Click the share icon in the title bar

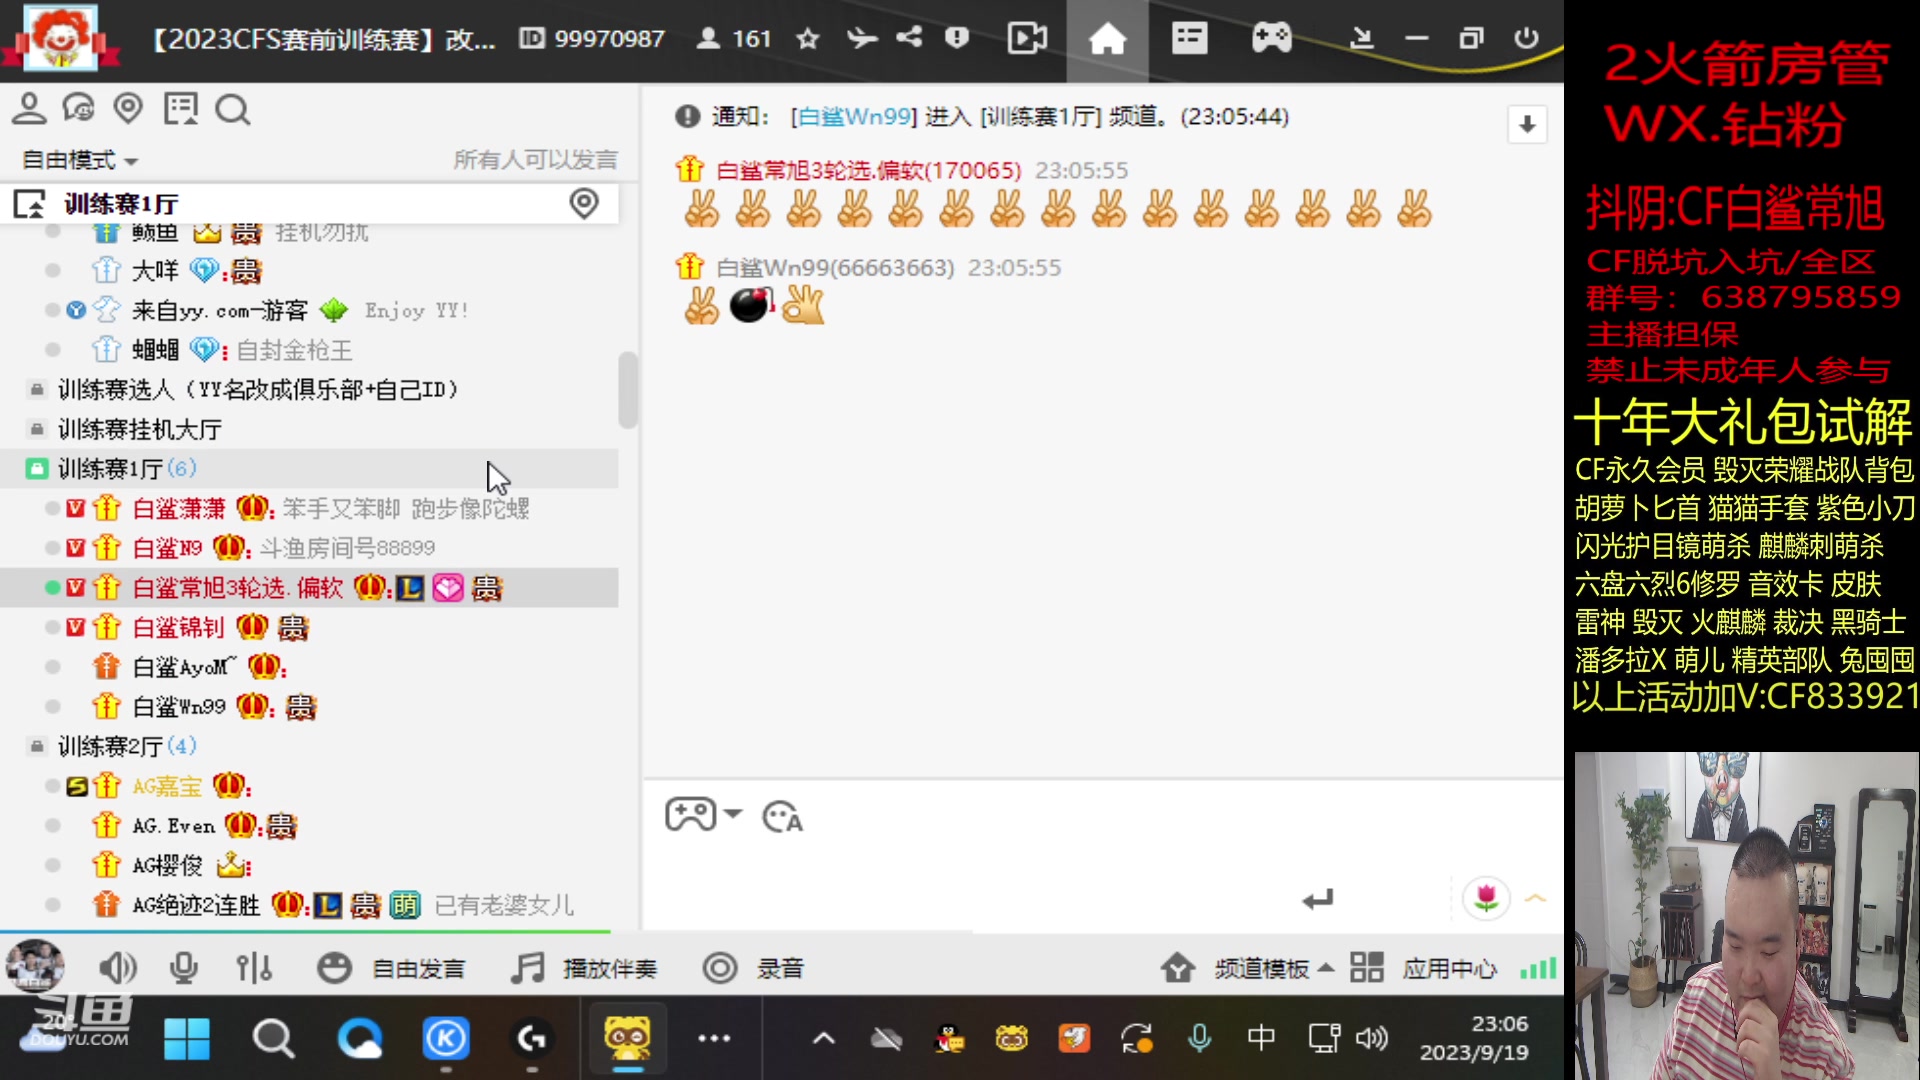tap(908, 38)
